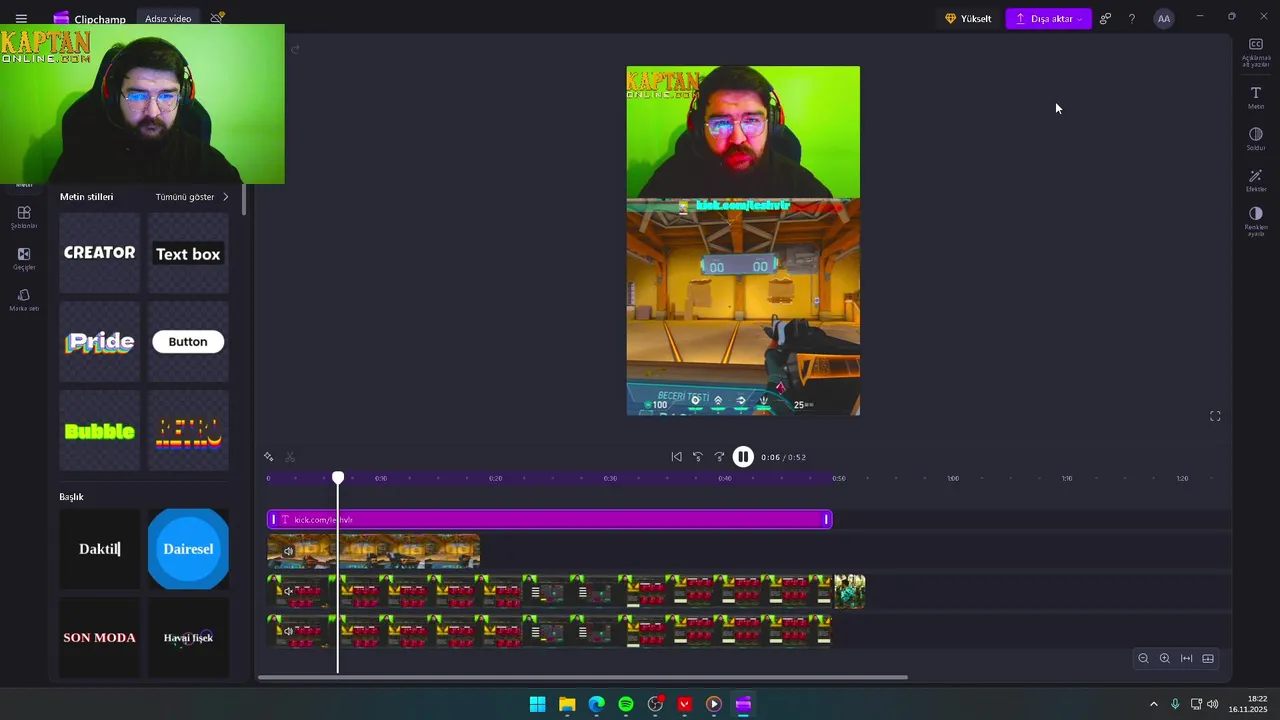The height and width of the screenshot is (720, 1280).
Task: Expand Tümünü göster for text styles
Action: coord(192,197)
